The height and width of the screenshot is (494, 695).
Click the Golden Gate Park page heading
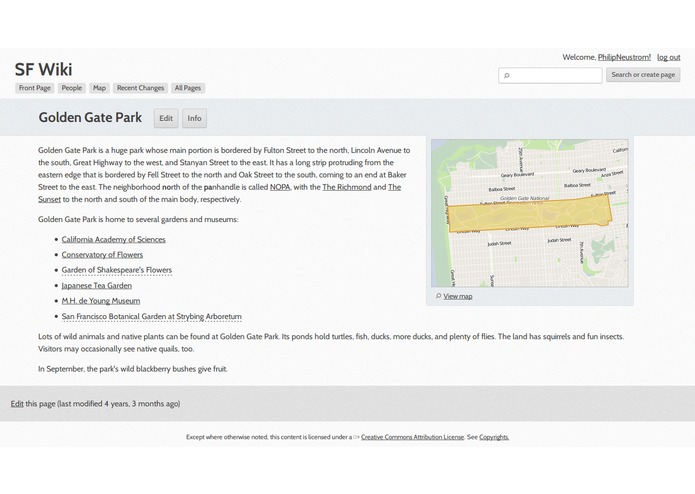90,117
